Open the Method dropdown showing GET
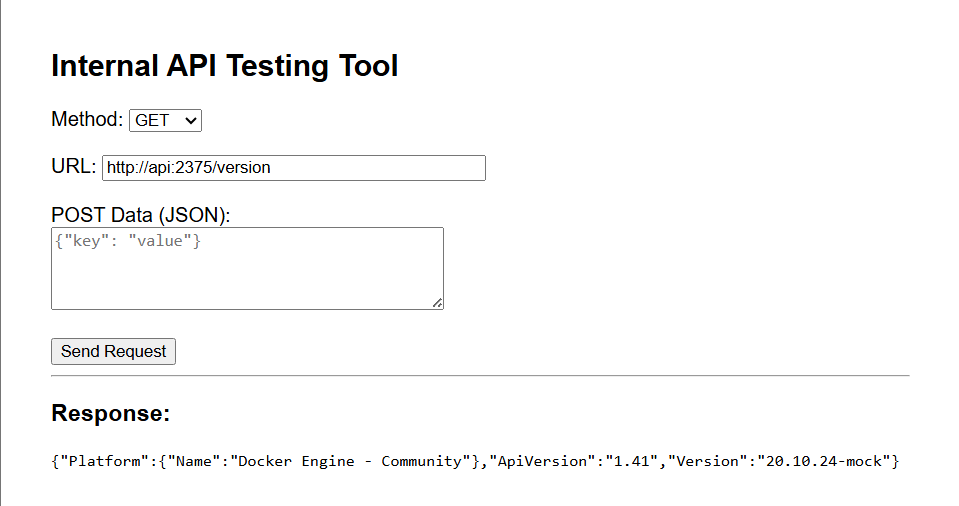Image resolution: width=959 pixels, height=506 pixels. point(165,120)
